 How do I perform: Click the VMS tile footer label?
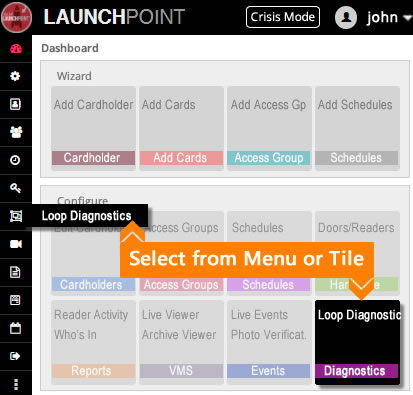click(x=181, y=371)
